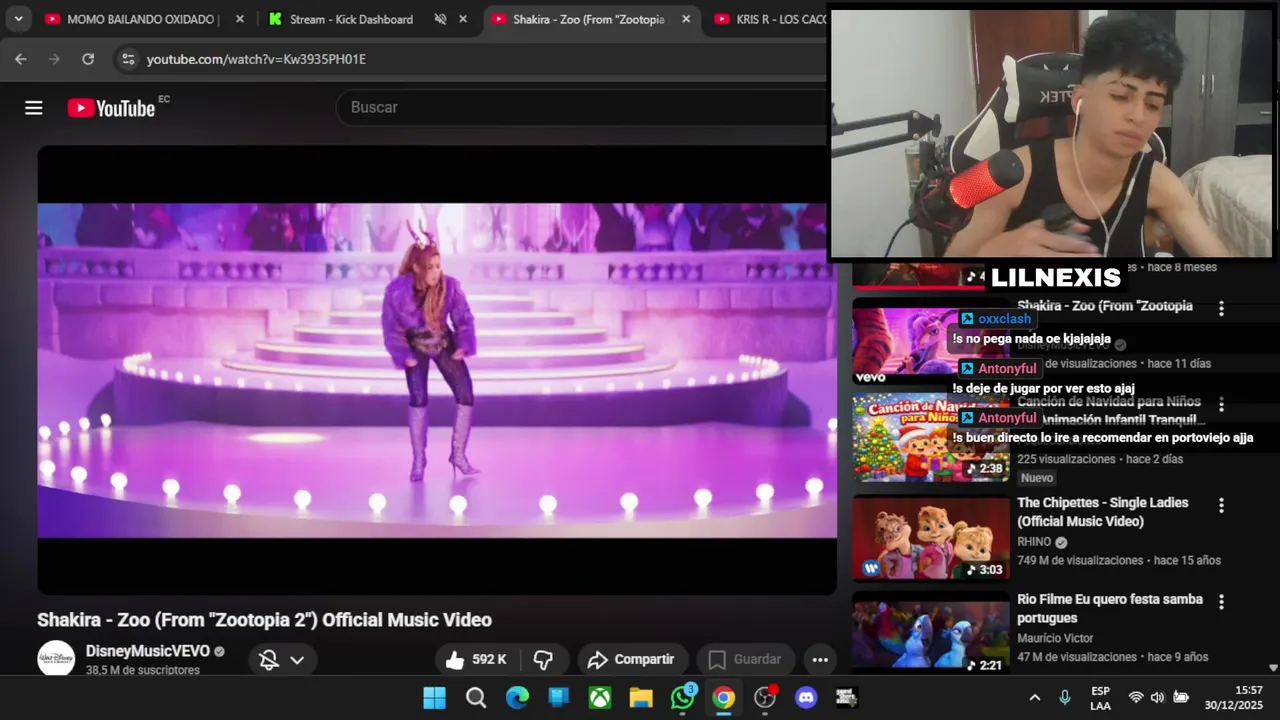Share the video with Compartir
1280x720 pixels.
point(632,659)
